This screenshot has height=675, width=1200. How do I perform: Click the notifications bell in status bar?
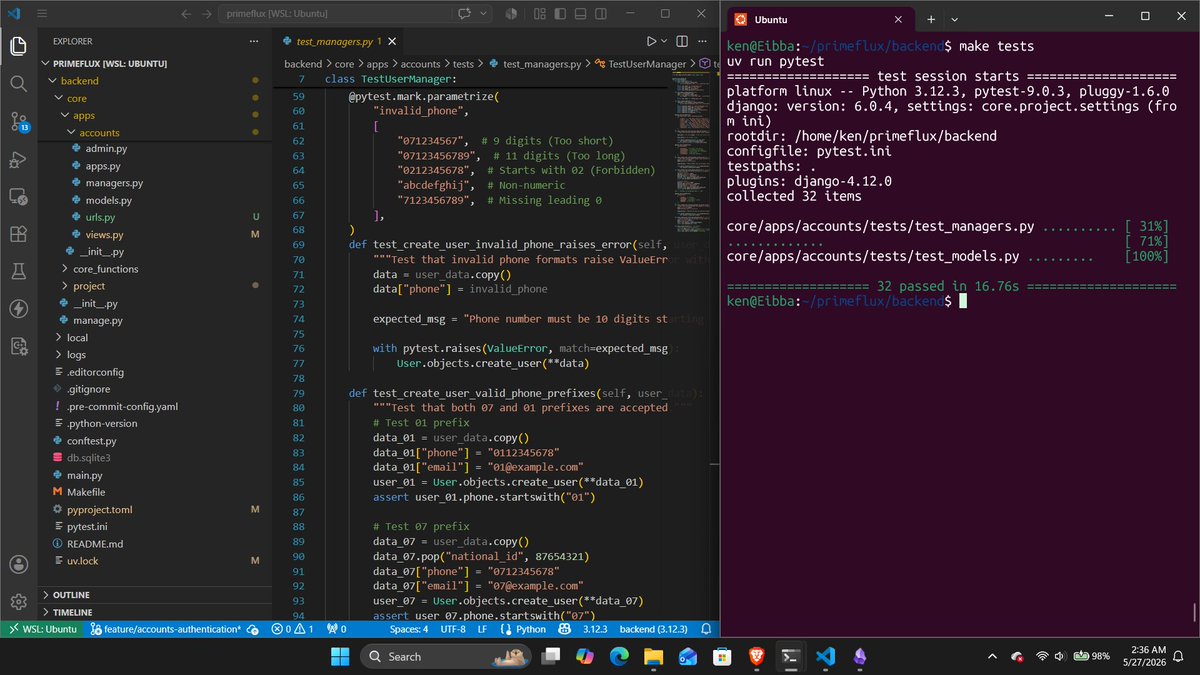706,629
